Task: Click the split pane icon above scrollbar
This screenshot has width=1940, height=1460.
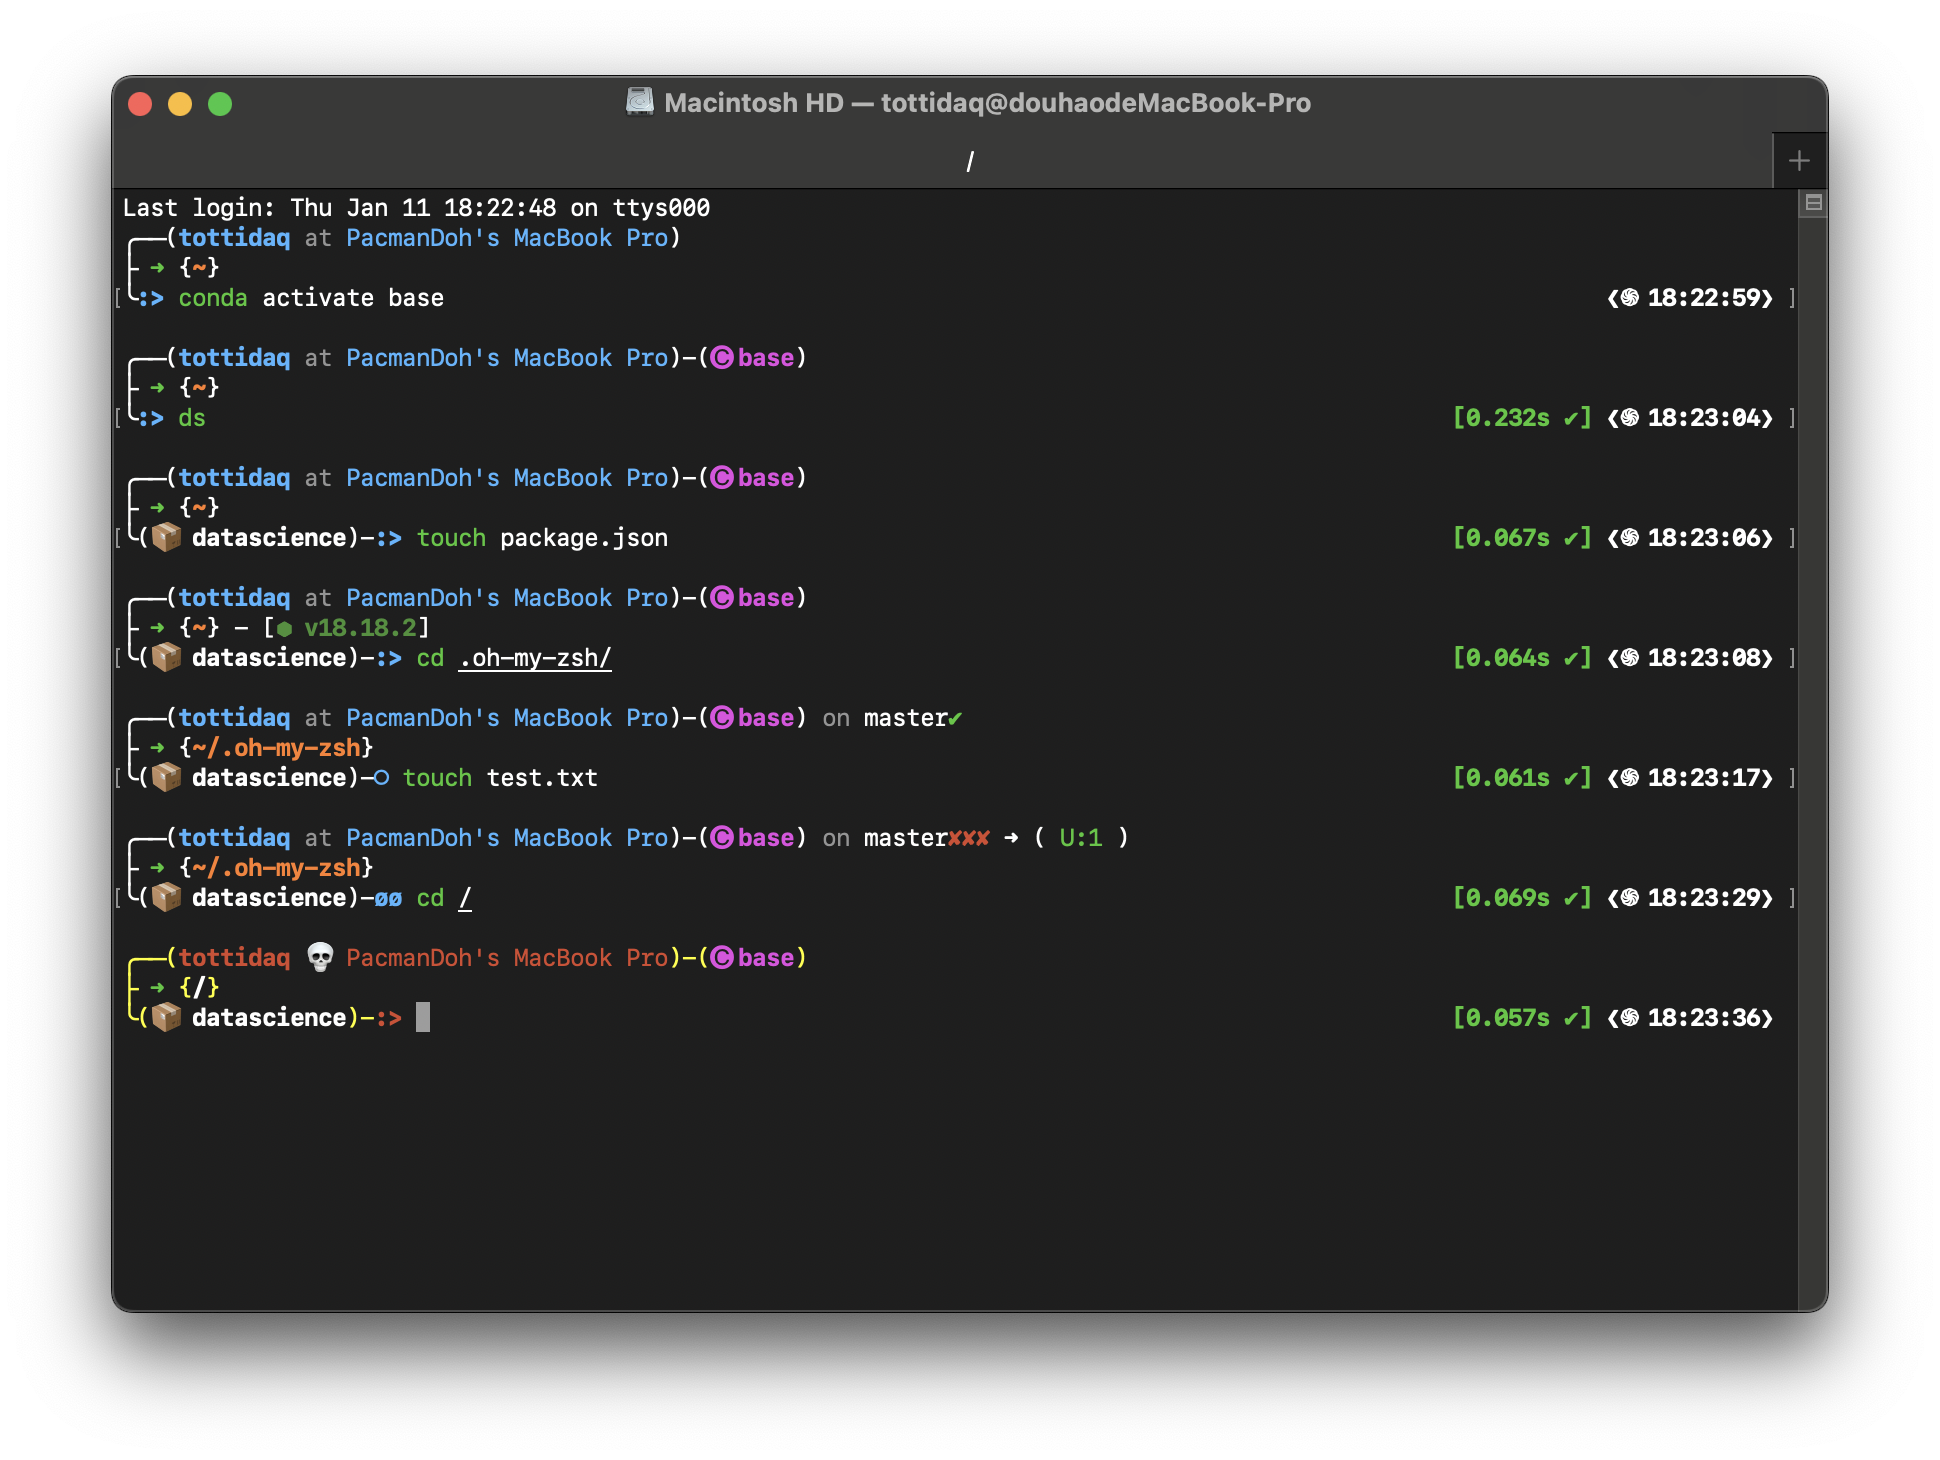Action: (x=1813, y=203)
